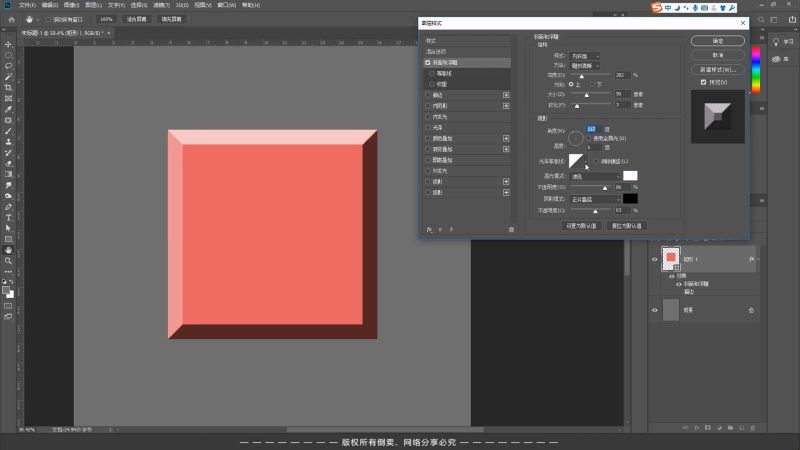Click the delete effect trash icon in dialog
The image size is (800, 450).
coord(511,229)
